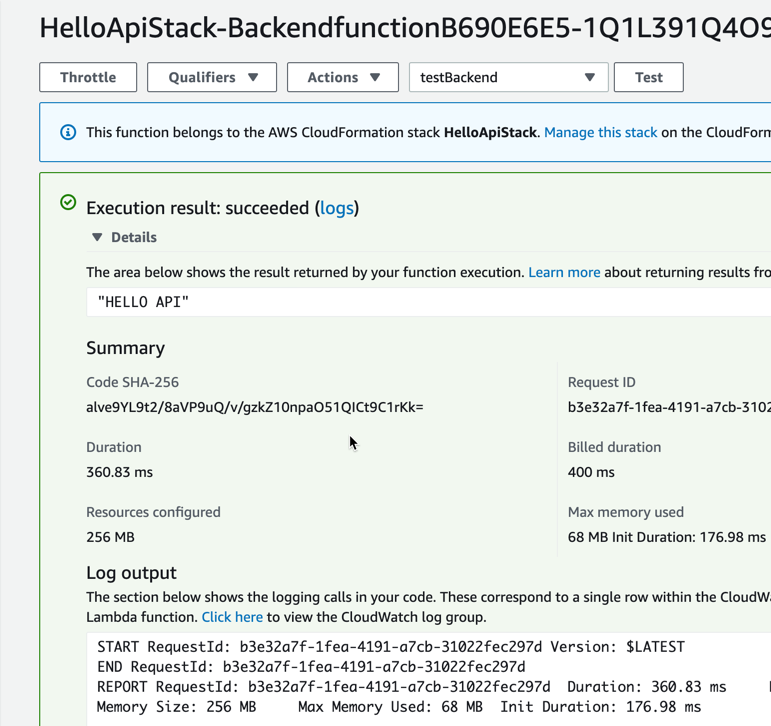This screenshot has height=726, width=771.
Task: Open Click here CloudWatch log group link
Action: 232,617
